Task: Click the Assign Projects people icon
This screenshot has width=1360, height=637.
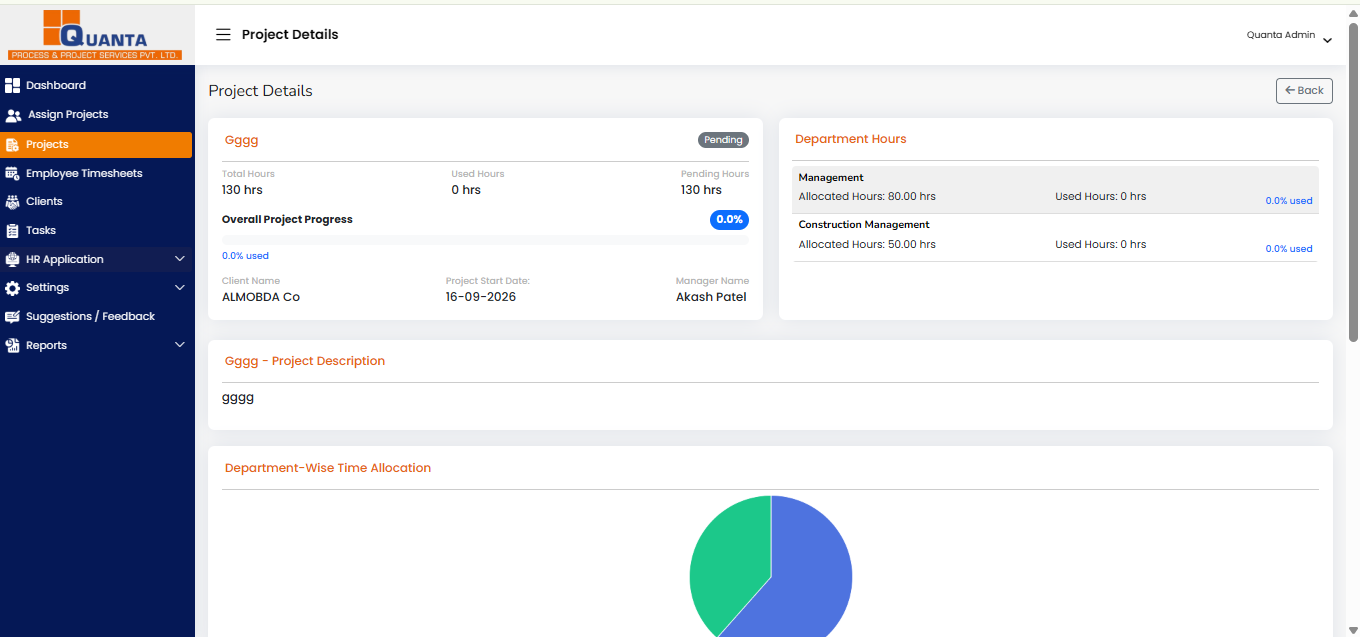Action: (13, 115)
